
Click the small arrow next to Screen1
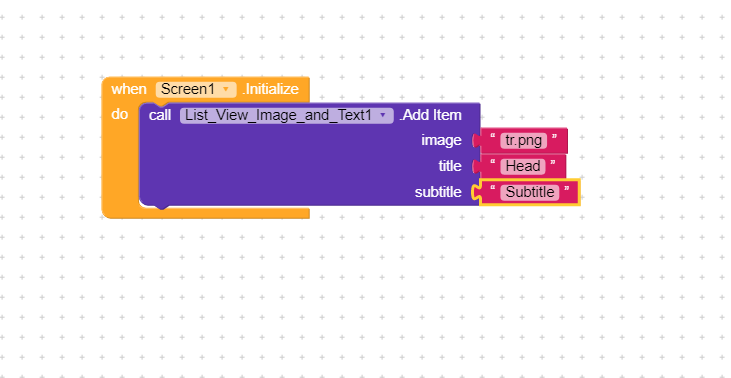(226, 89)
